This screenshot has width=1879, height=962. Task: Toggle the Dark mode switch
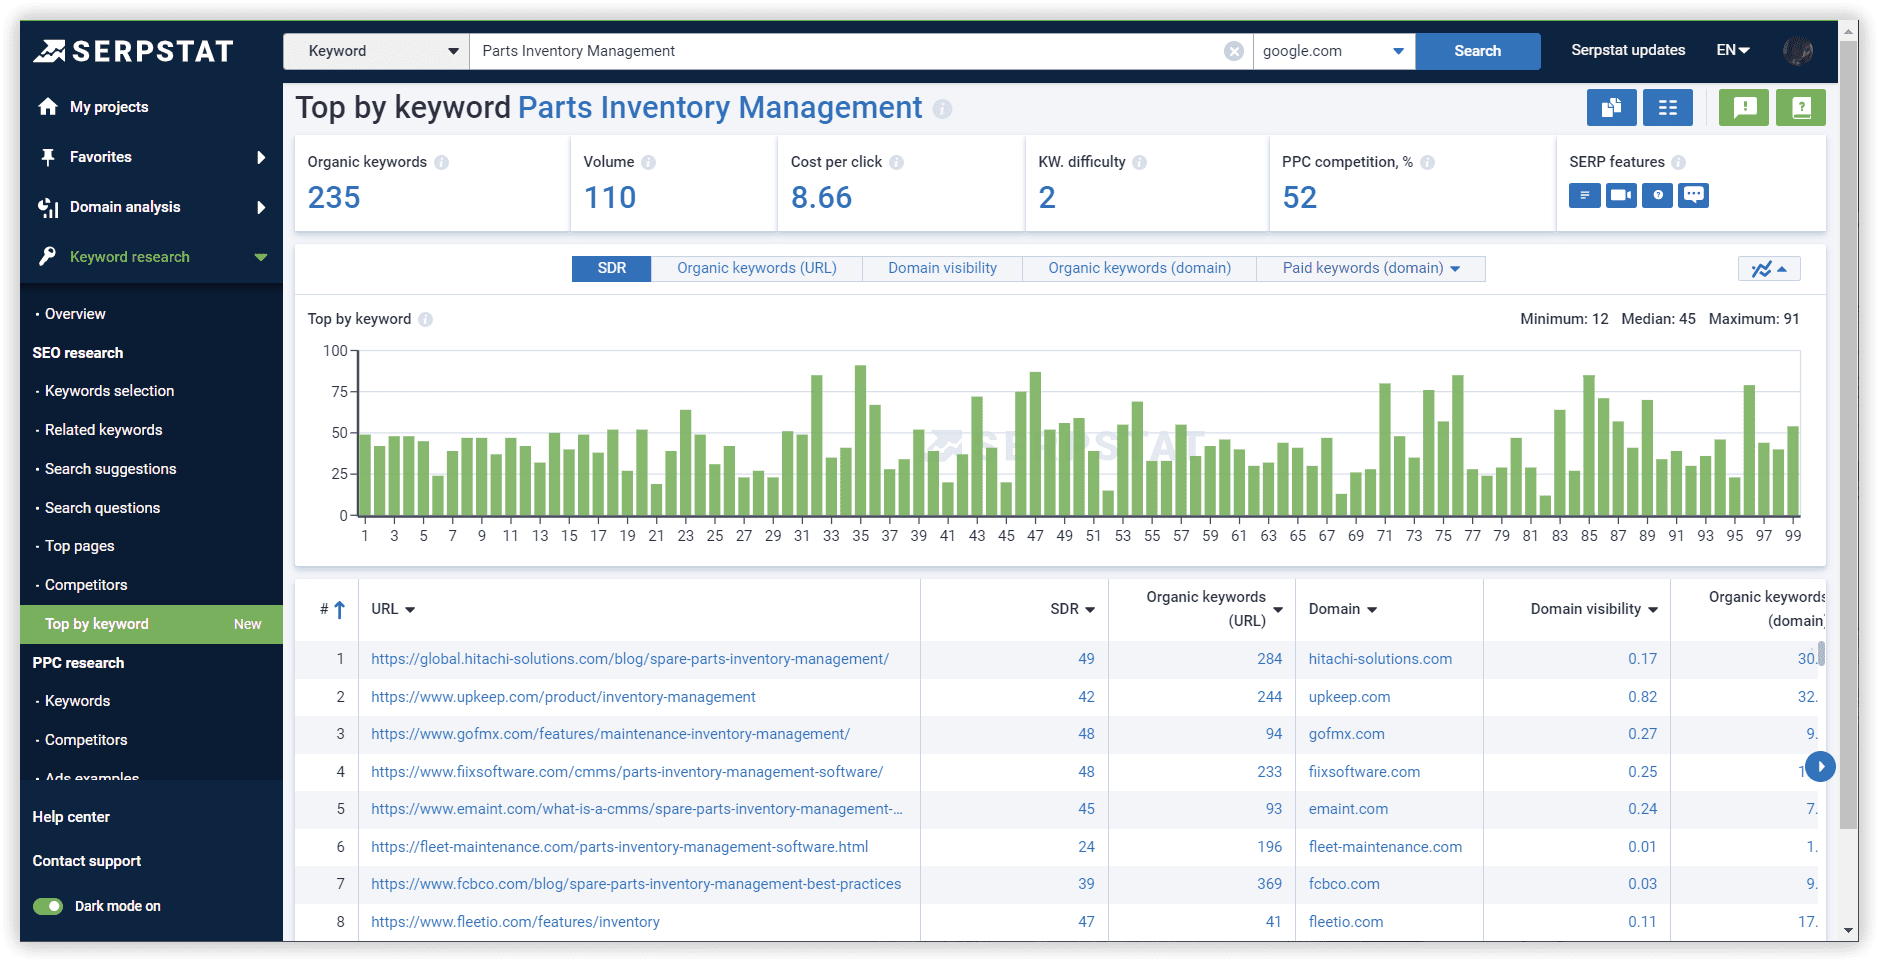48,906
